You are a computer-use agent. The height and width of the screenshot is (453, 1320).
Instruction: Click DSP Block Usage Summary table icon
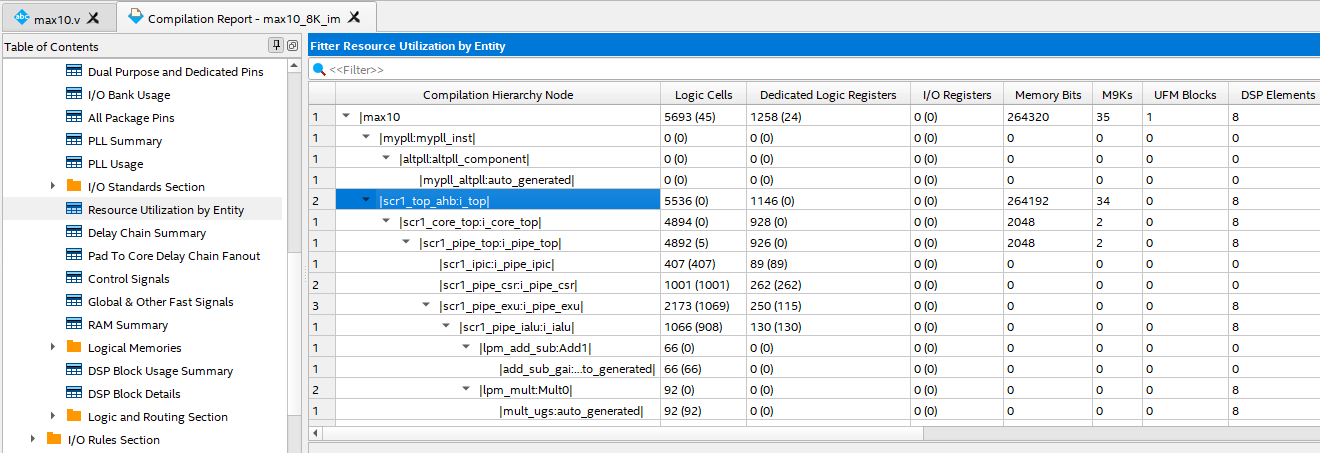[x=73, y=371]
